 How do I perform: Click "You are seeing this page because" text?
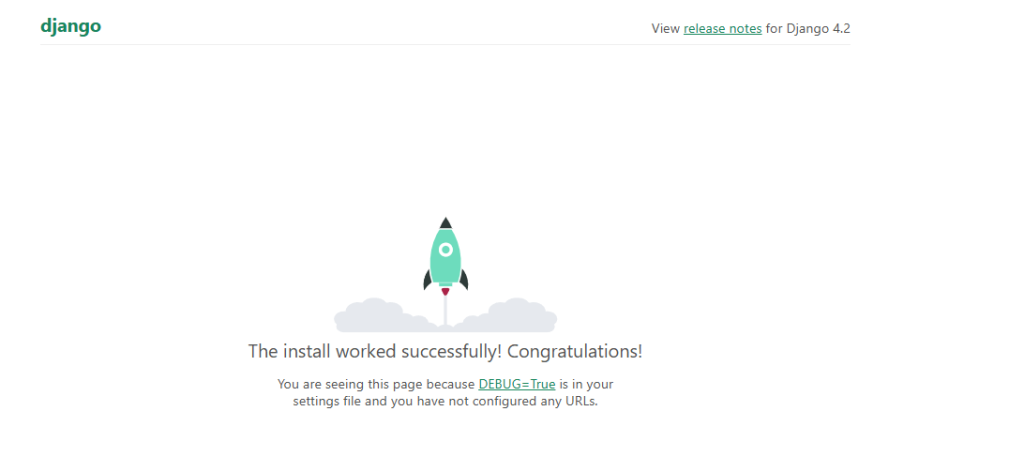coord(376,383)
